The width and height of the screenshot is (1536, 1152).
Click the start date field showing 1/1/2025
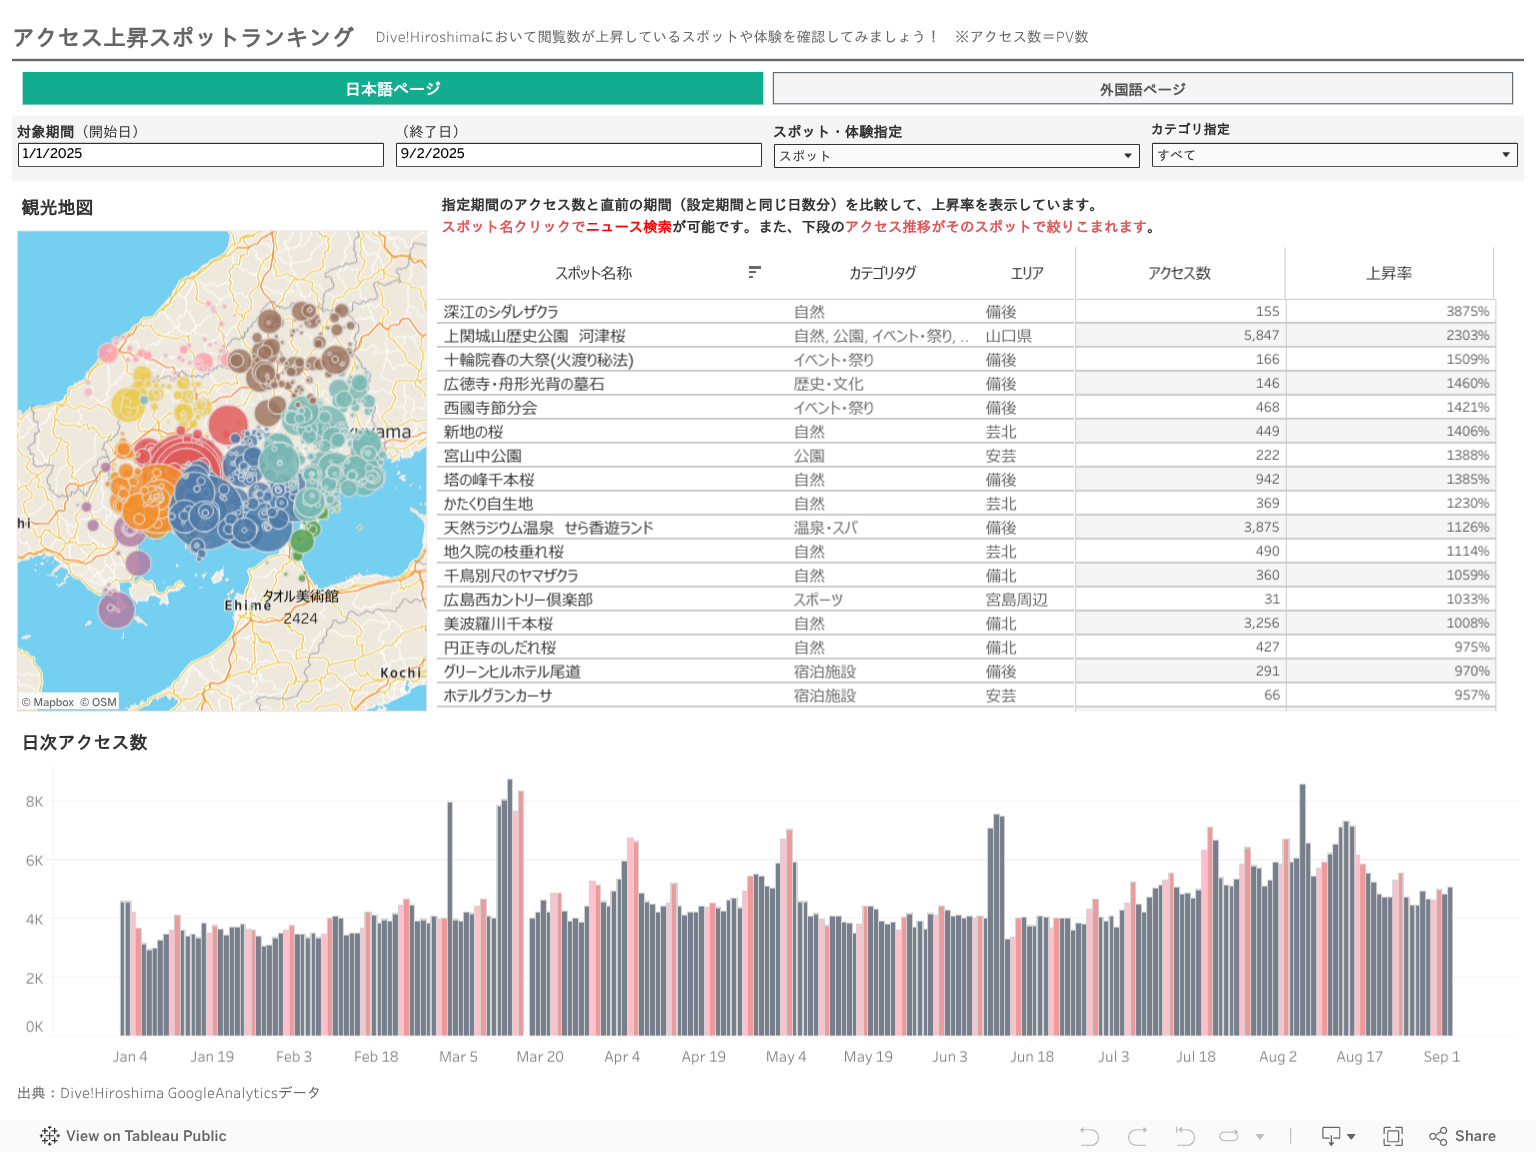coord(200,154)
